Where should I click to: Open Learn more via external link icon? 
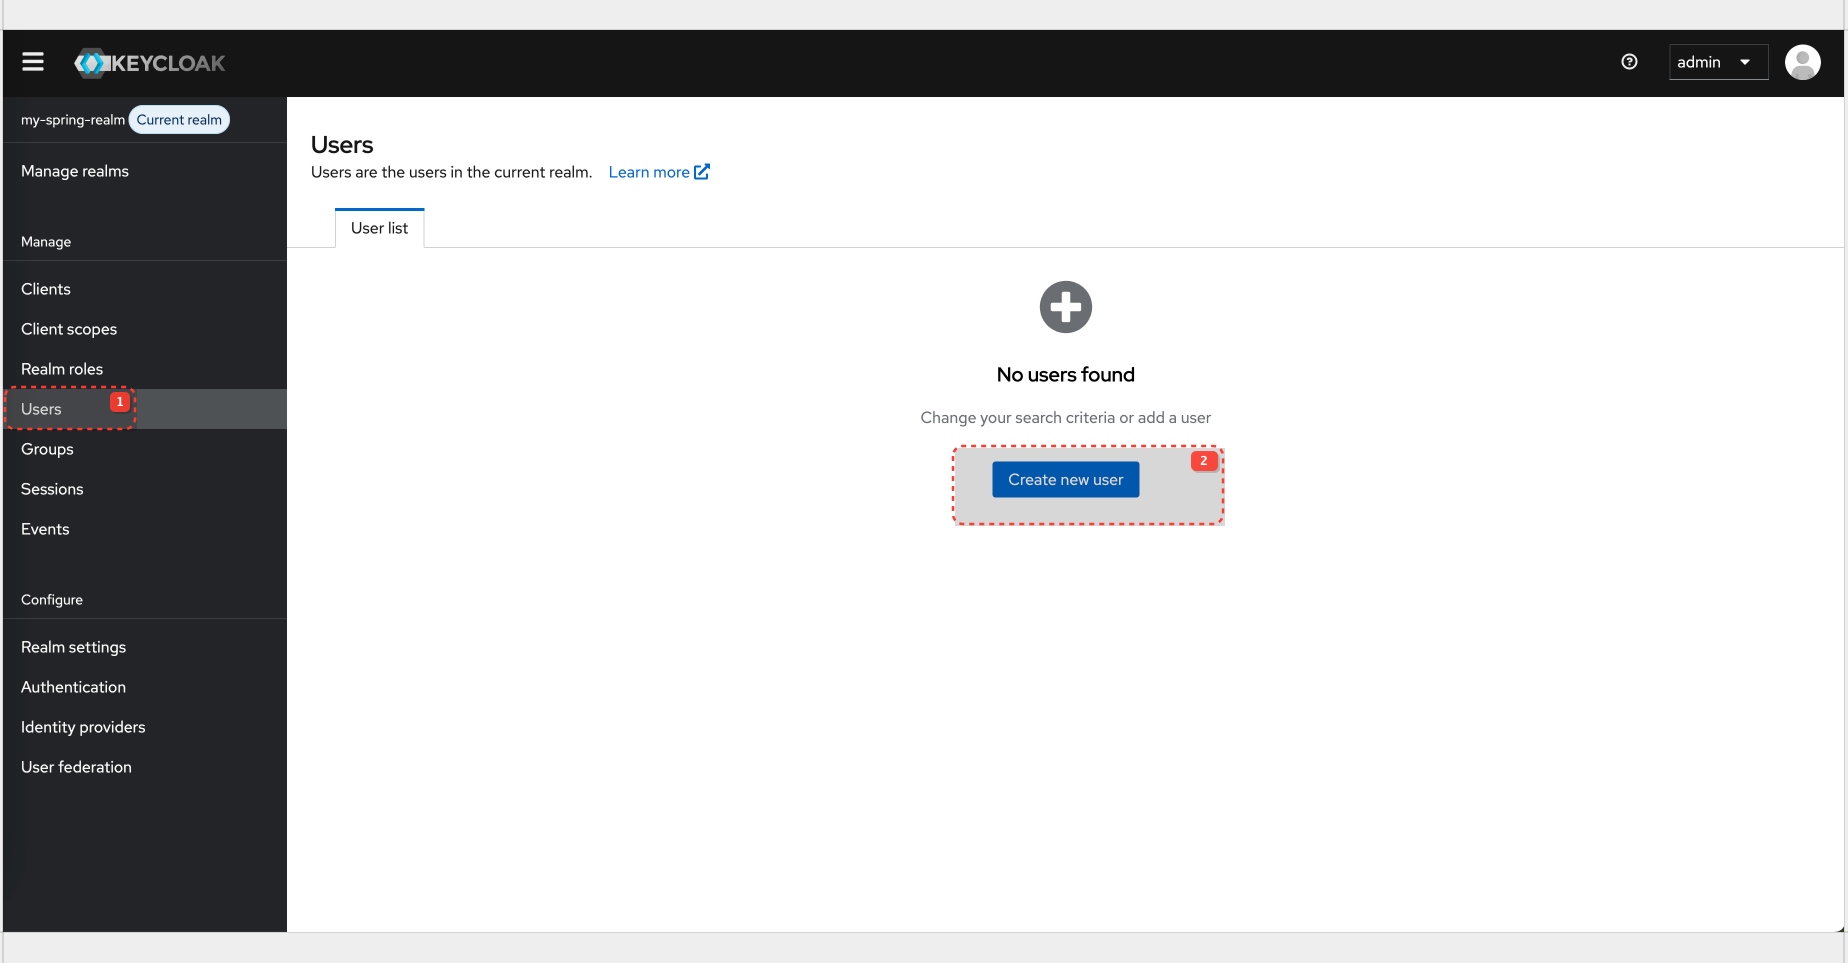[702, 171]
